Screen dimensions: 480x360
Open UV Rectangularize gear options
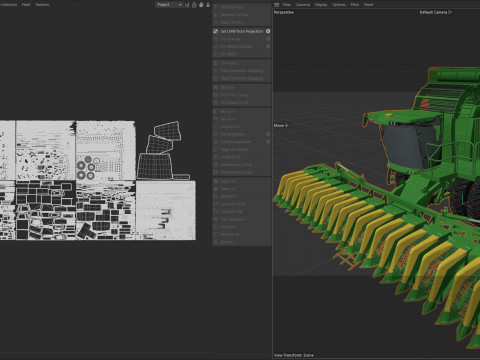(268, 142)
